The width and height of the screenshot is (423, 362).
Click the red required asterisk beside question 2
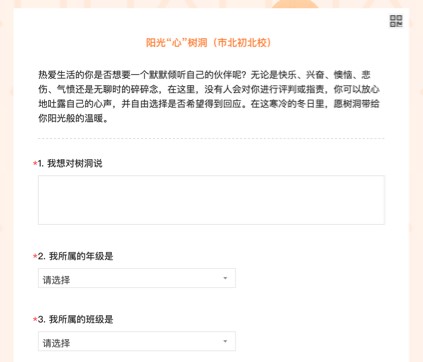click(35, 256)
